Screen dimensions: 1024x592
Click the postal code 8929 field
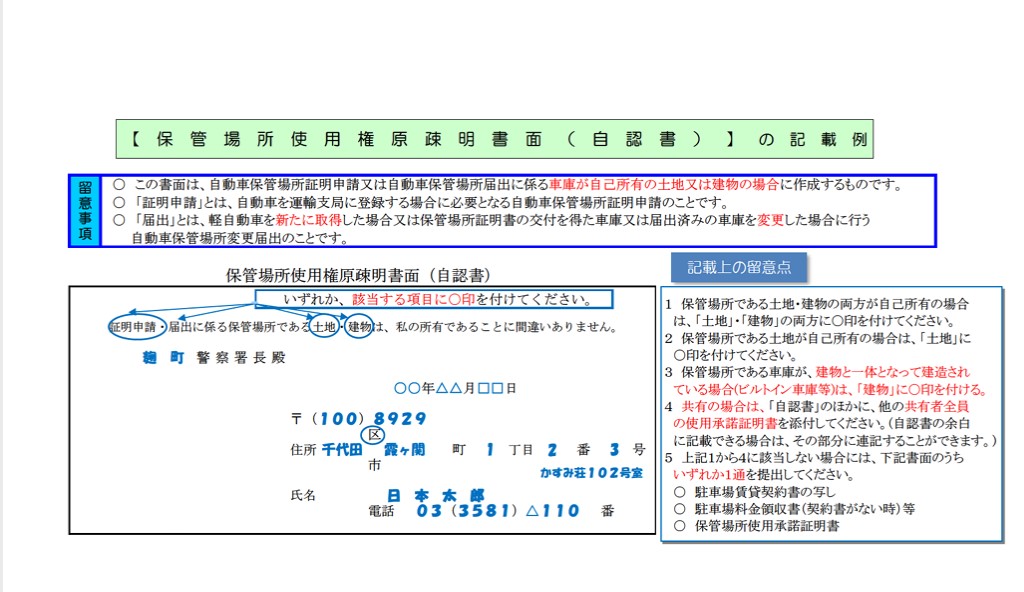point(400,419)
